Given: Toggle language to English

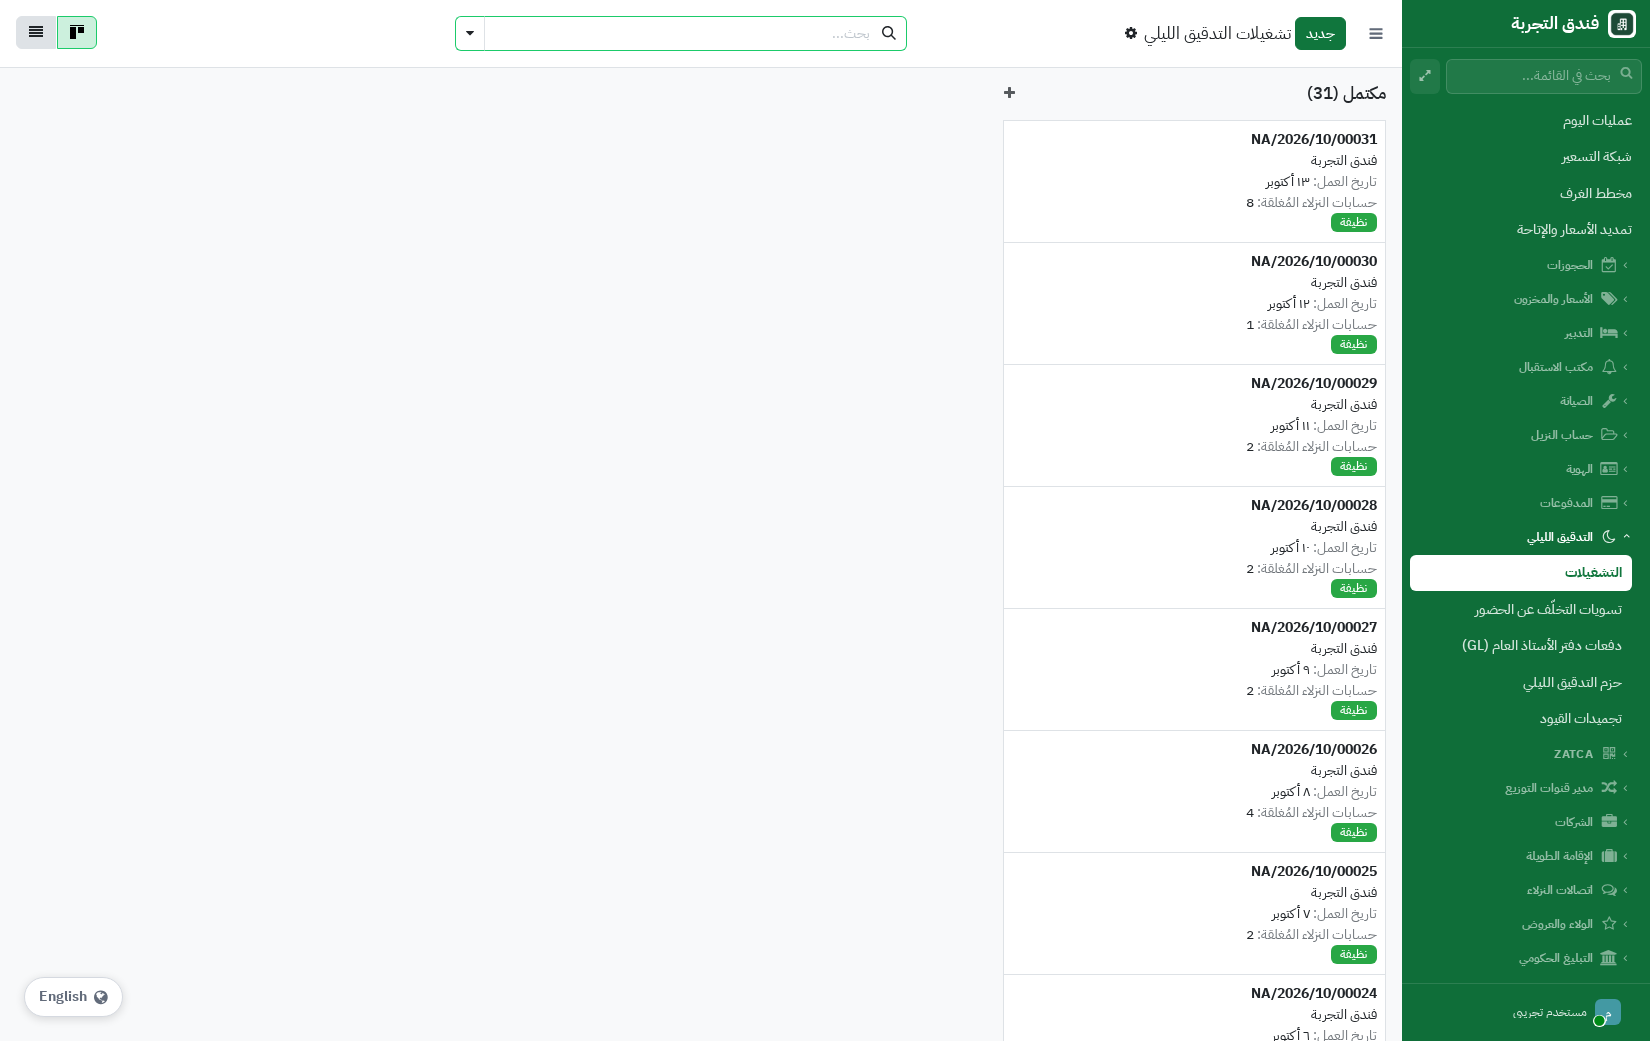Looking at the screenshot, I should tap(73, 997).
